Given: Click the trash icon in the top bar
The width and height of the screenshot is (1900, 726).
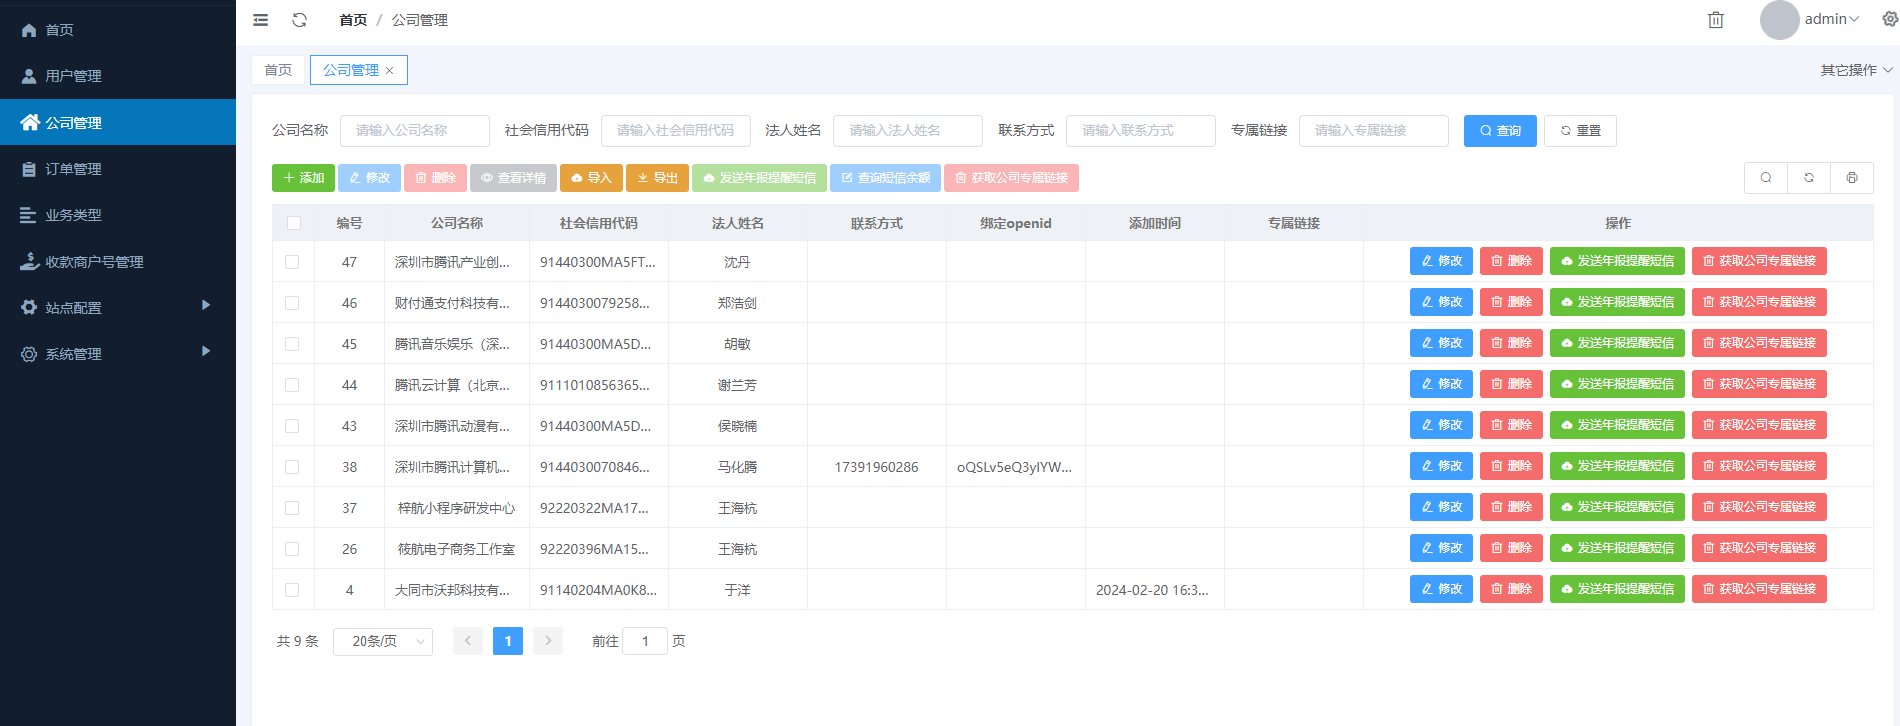Looking at the screenshot, I should click(1716, 20).
